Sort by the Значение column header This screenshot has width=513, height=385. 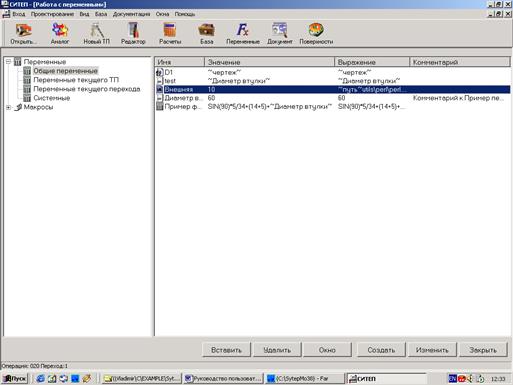pos(269,62)
